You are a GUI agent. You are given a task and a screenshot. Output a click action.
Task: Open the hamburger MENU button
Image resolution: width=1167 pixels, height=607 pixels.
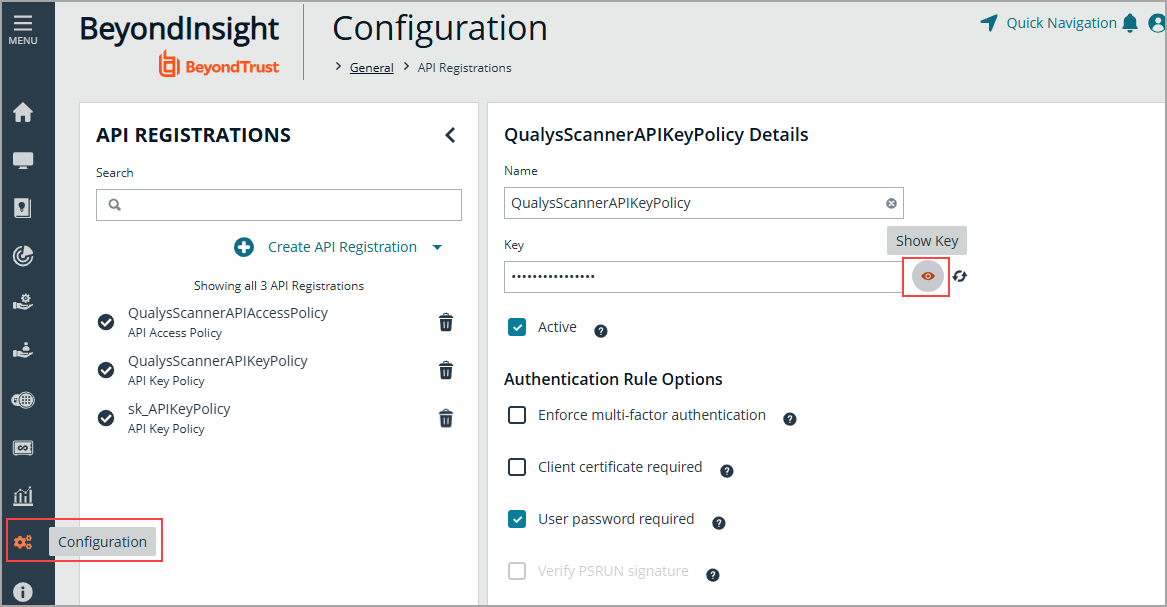[x=22, y=28]
